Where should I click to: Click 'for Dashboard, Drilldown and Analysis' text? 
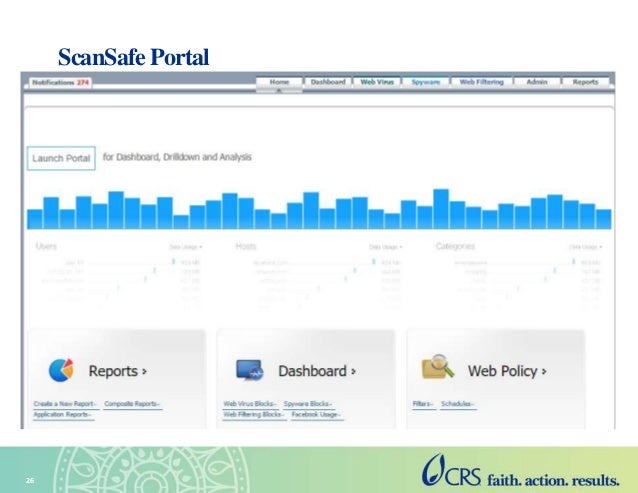pyautogui.click(x=177, y=157)
